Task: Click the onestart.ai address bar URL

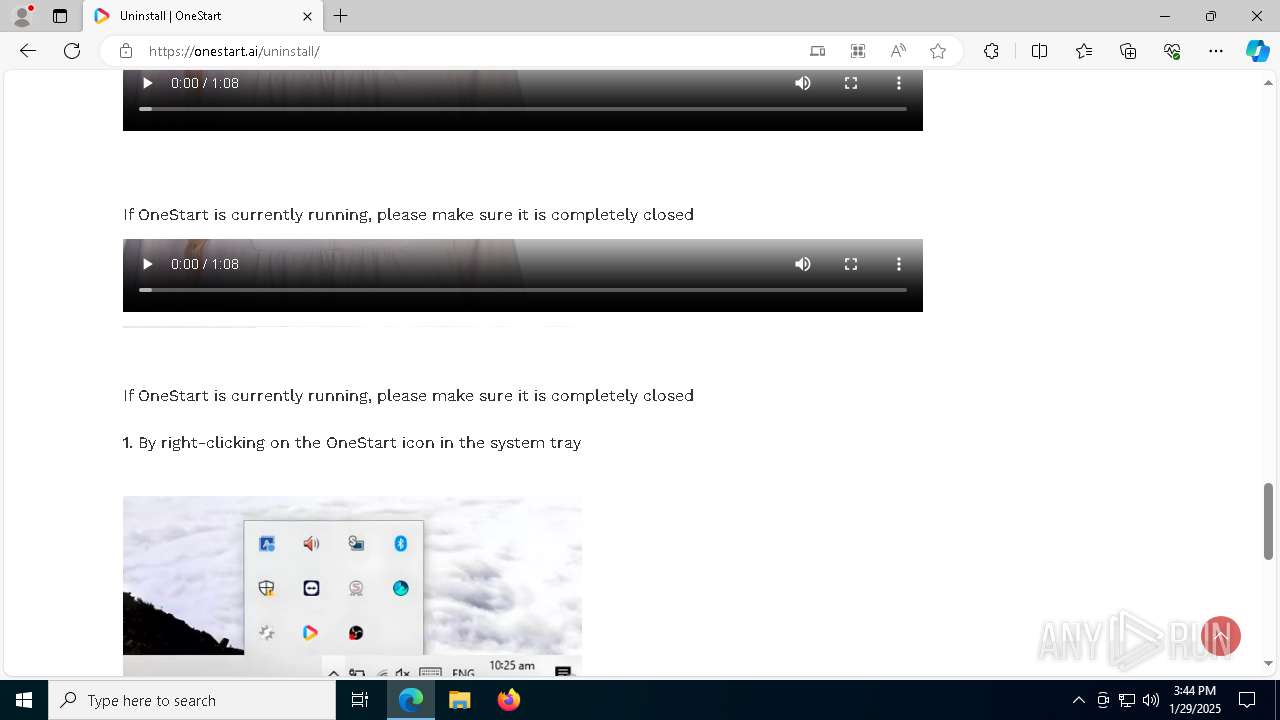Action: pyautogui.click(x=234, y=51)
